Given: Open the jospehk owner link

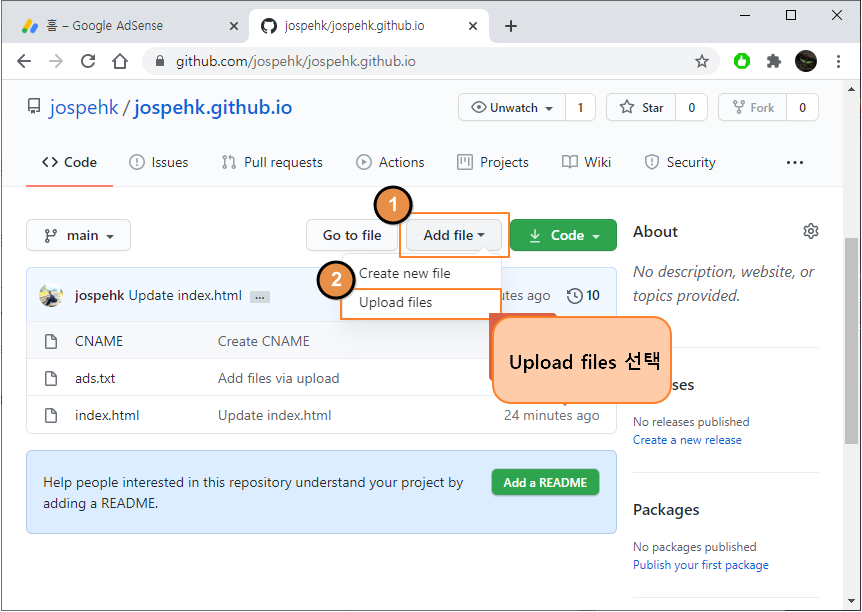Looking at the screenshot, I should coord(84,107).
